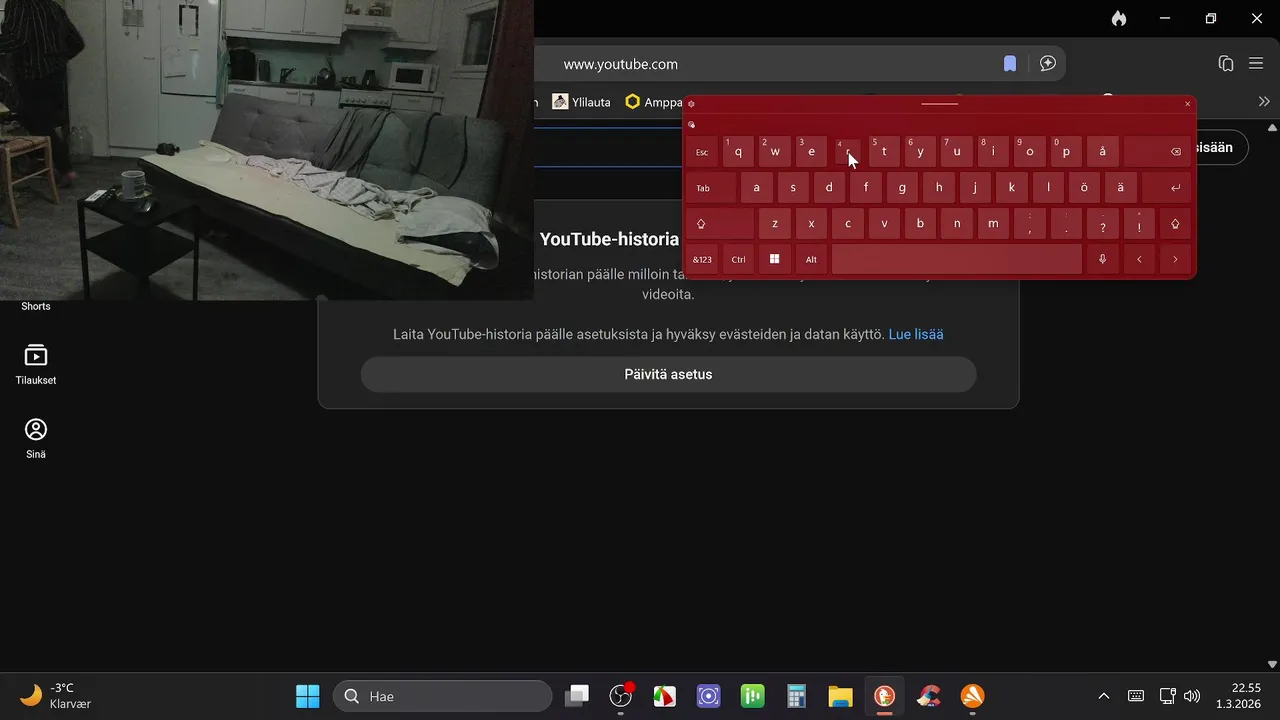
Task: Tap the left Shift key on touch keyboard
Action: point(720,224)
